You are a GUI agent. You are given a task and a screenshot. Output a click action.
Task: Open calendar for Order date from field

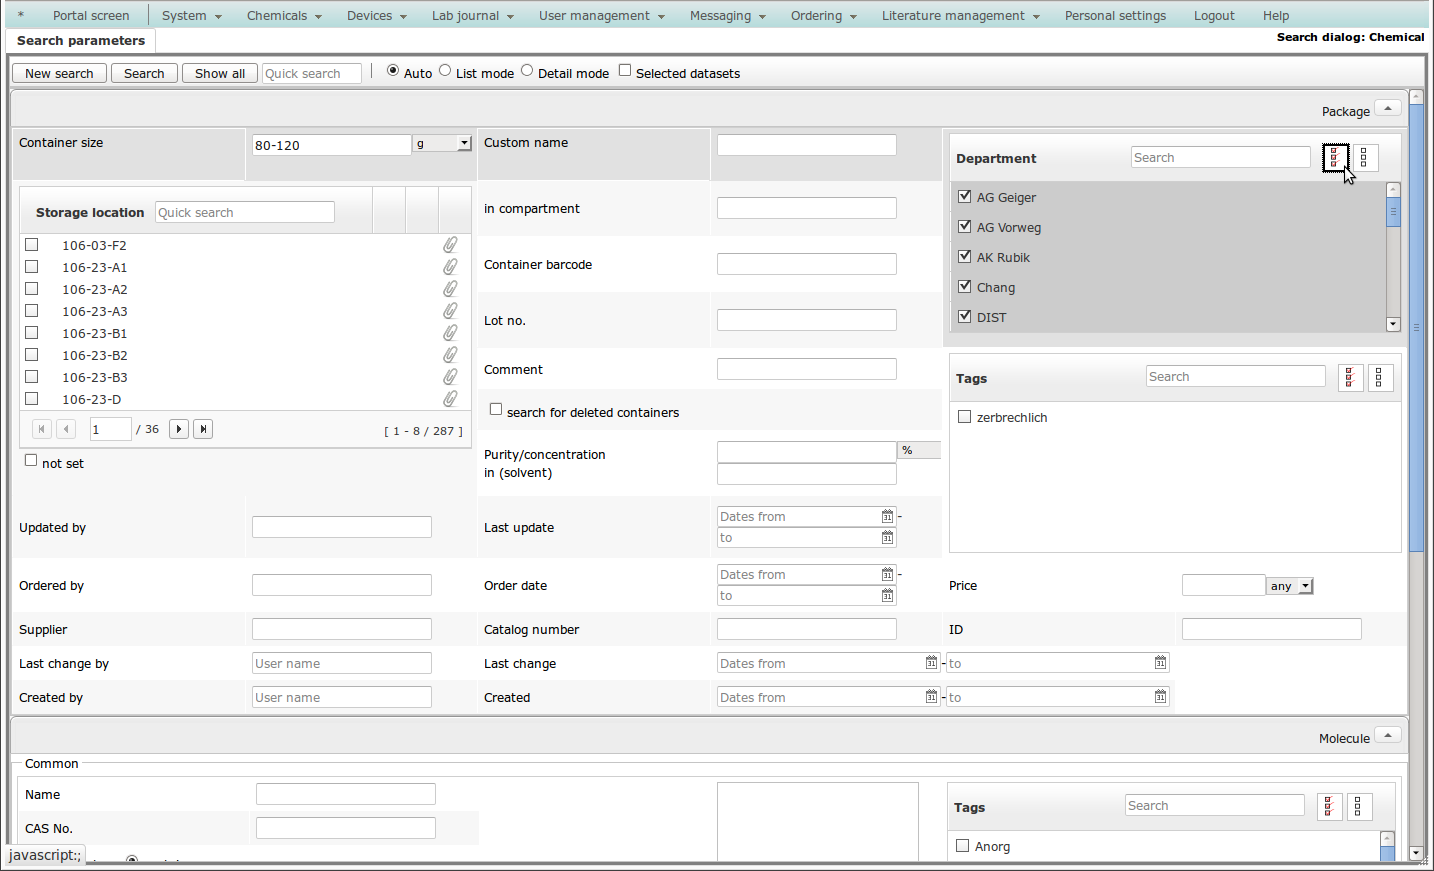(x=887, y=575)
